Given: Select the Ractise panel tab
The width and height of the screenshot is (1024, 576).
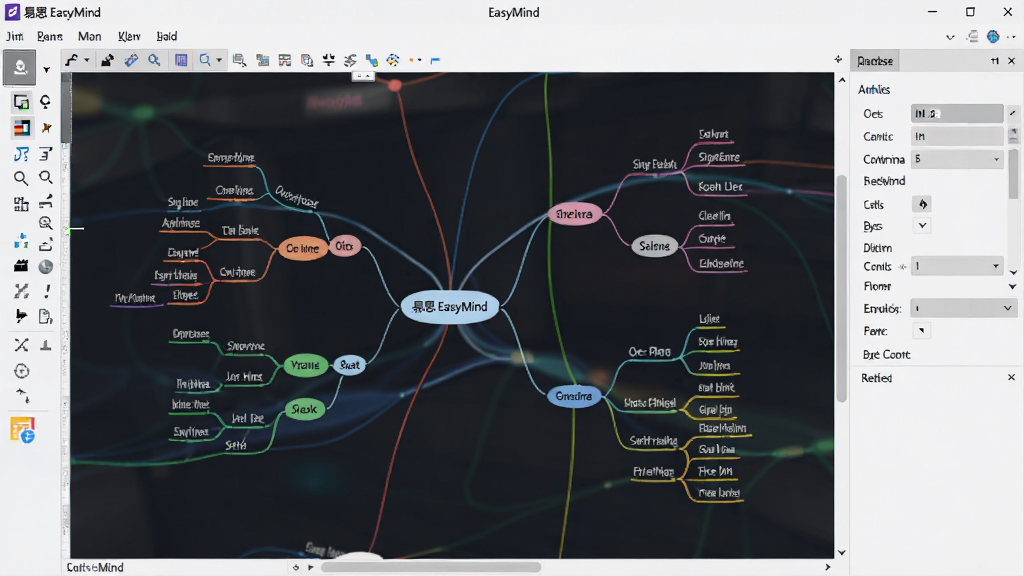Looking at the screenshot, I should pyautogui.click(x=875, y=61).
